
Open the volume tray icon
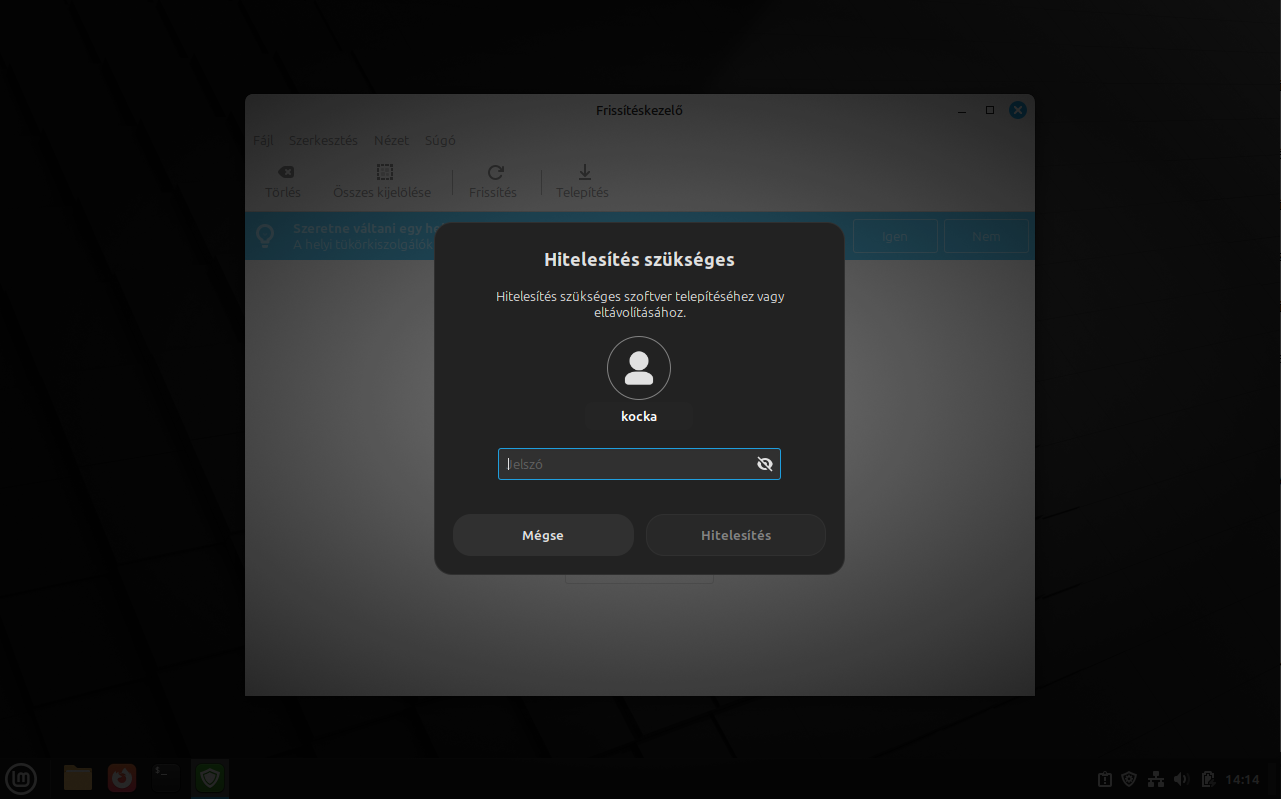click(x=1181, y=779)
